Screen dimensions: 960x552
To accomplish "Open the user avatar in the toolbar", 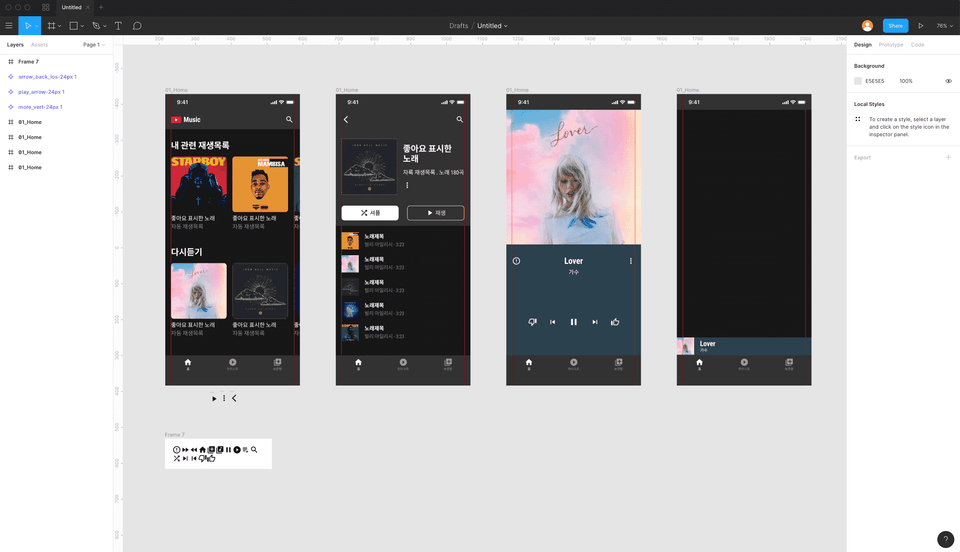I will (x=867, y=26).
